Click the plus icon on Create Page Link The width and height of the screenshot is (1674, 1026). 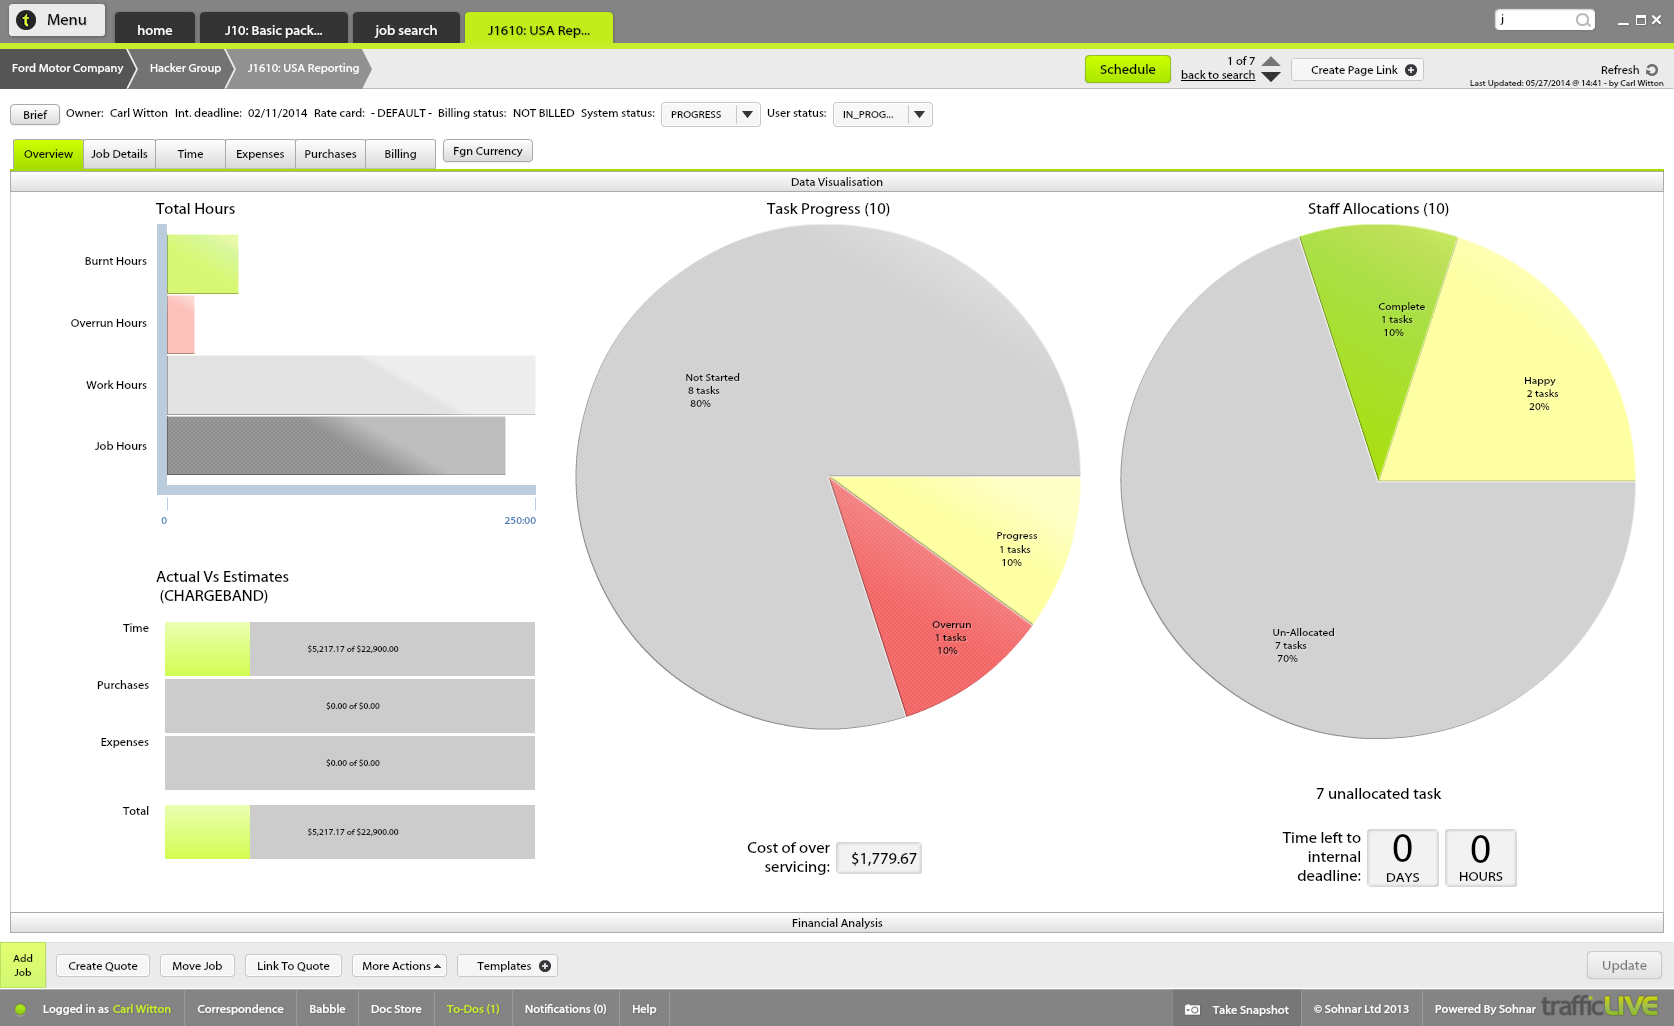(x=1411, y=70)
